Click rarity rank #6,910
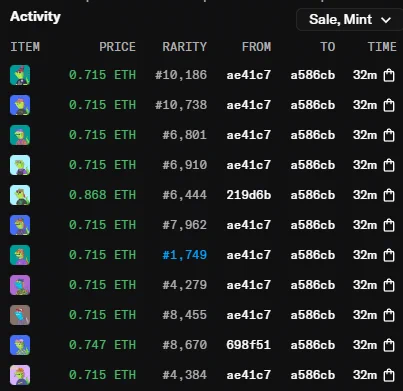 point(185,165)
